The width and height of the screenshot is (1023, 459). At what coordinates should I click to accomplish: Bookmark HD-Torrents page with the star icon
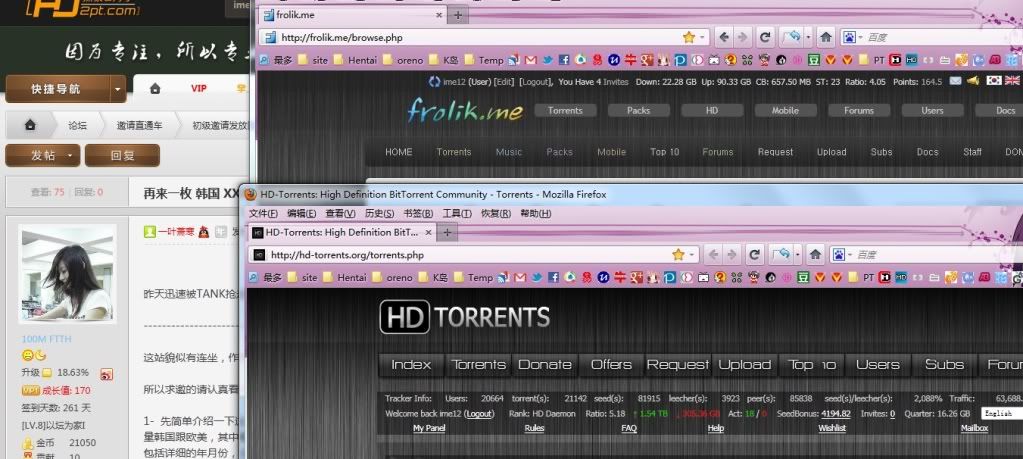point(678,254)
